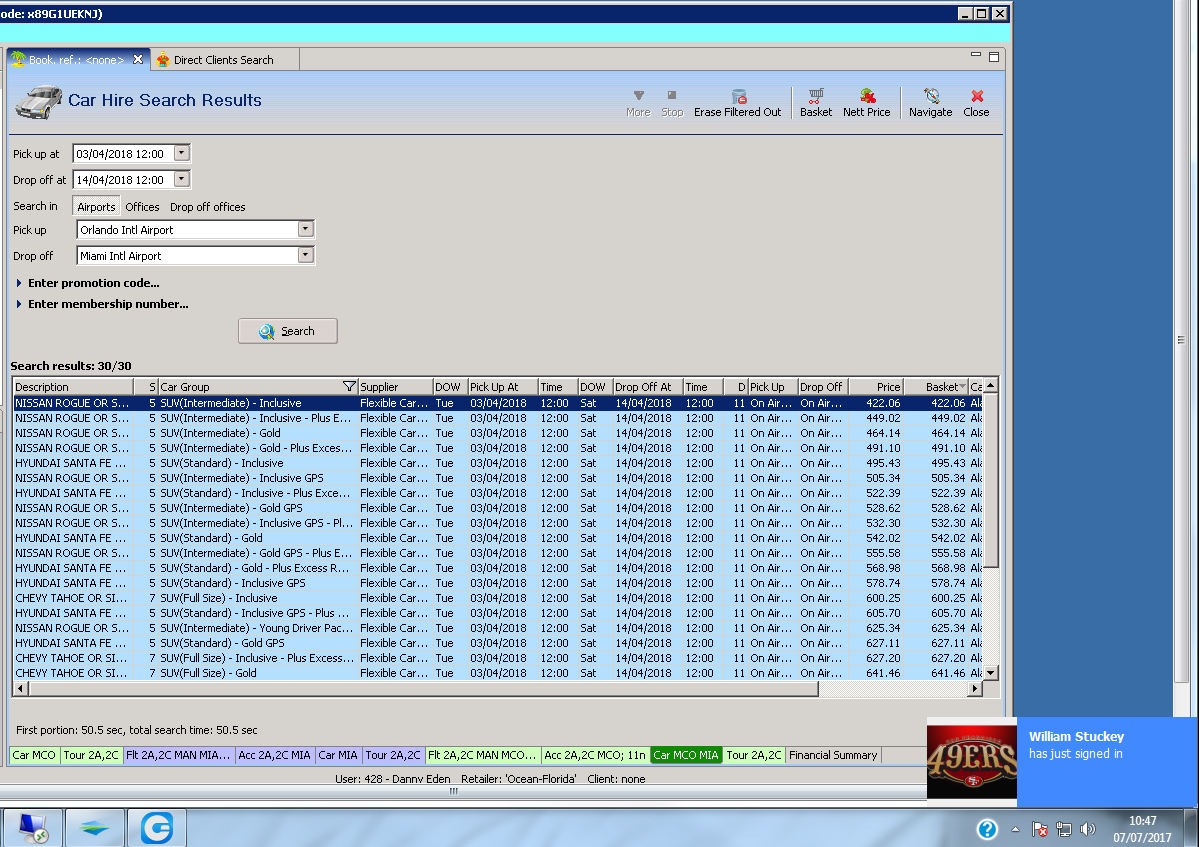This screenshot has height=847, width=1199.
Task: Open the Drop off at date dropdown
Action: pyautogui.click(x=181, y=179)
